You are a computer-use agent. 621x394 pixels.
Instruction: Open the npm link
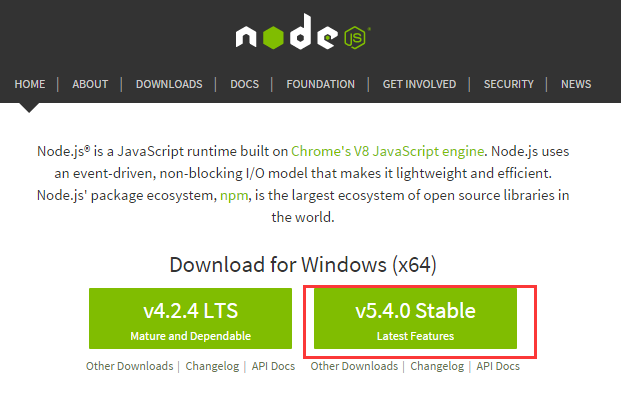click(234, 195)
